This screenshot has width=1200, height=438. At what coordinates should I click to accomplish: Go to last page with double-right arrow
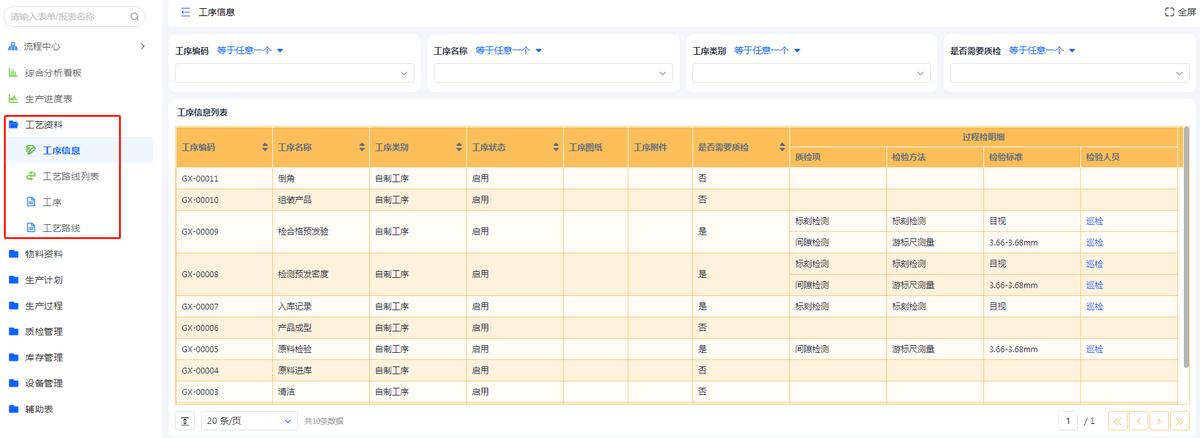click(1181, 421)
